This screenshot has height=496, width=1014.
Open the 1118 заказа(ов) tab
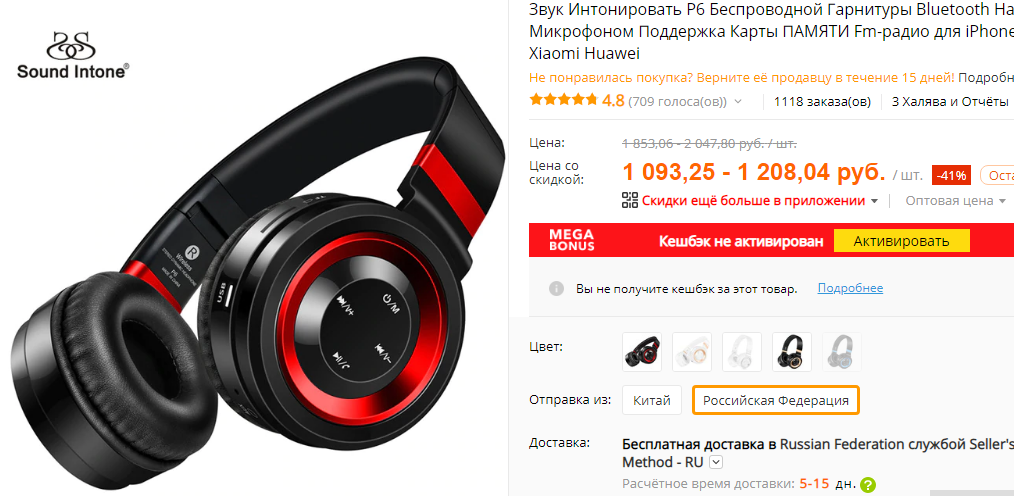[822, 102]
